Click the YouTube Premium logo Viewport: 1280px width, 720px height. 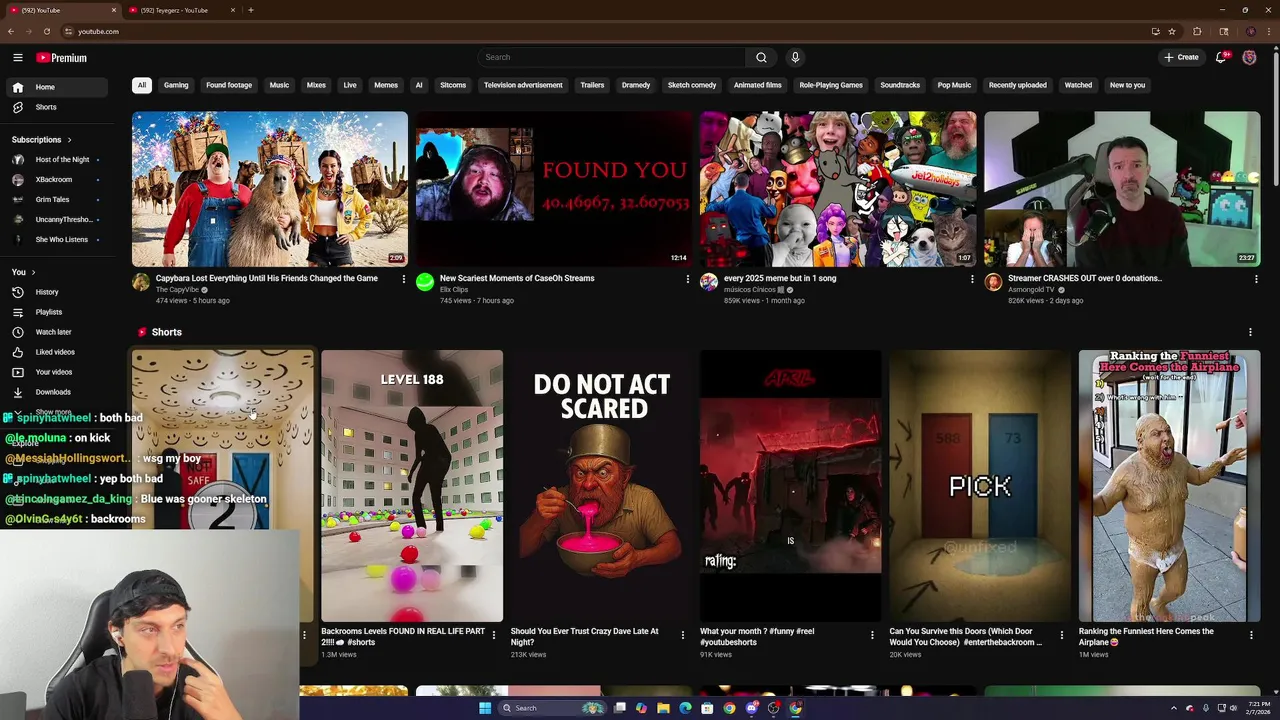pyautogui.click(x=62, y=58)
